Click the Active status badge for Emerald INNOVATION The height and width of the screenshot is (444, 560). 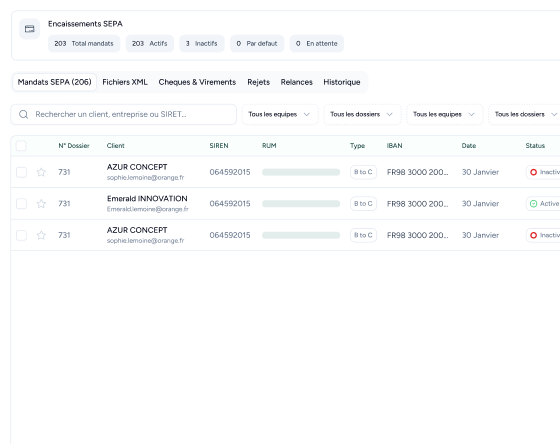pos(543,204)
